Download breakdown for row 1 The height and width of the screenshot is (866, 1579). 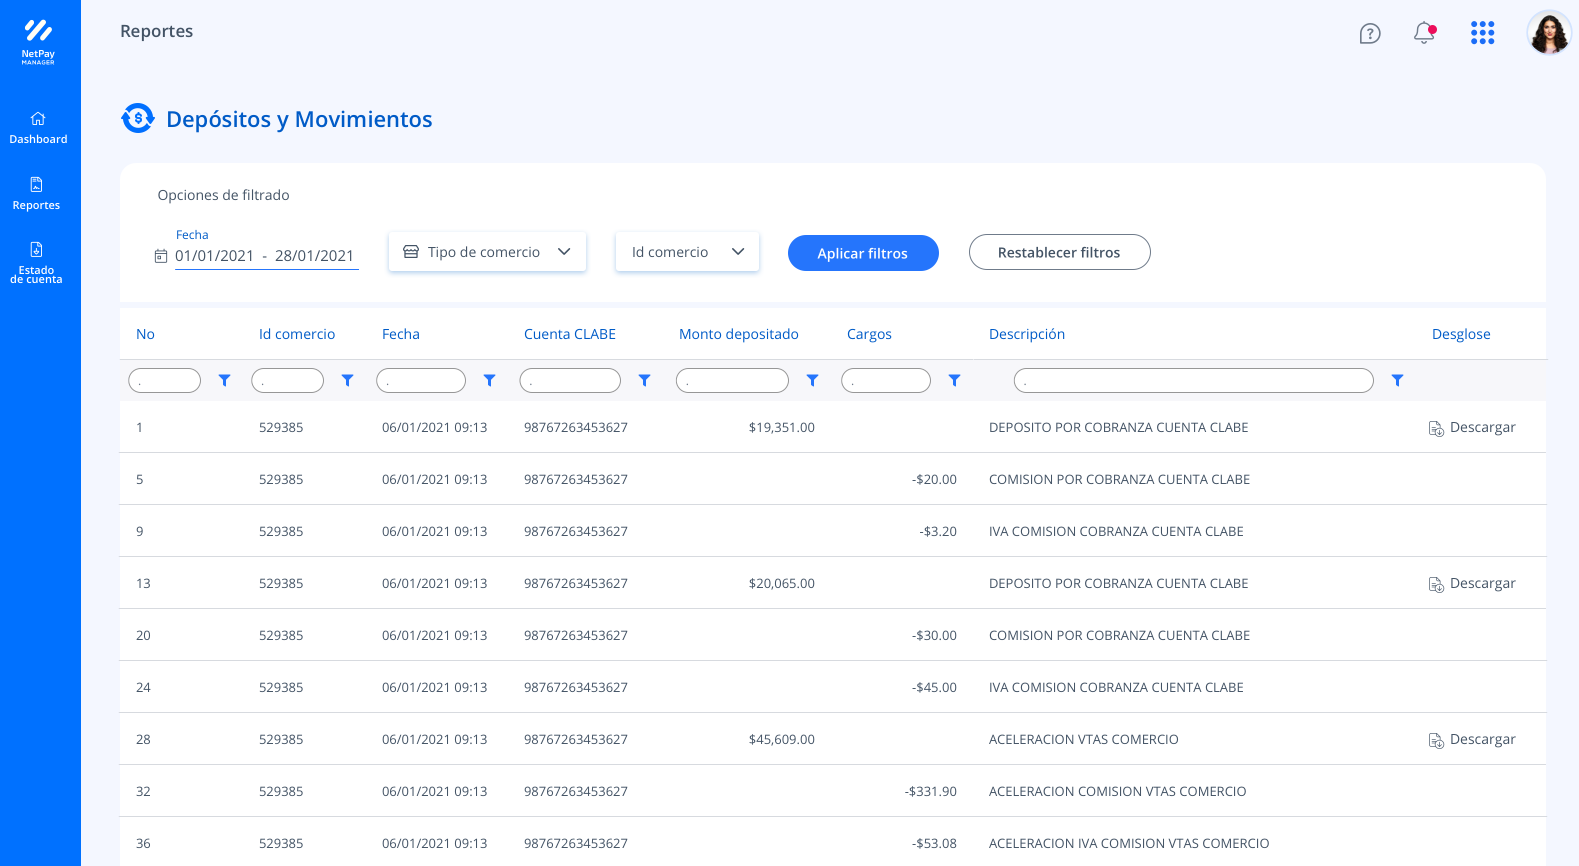pos(1472,428)
